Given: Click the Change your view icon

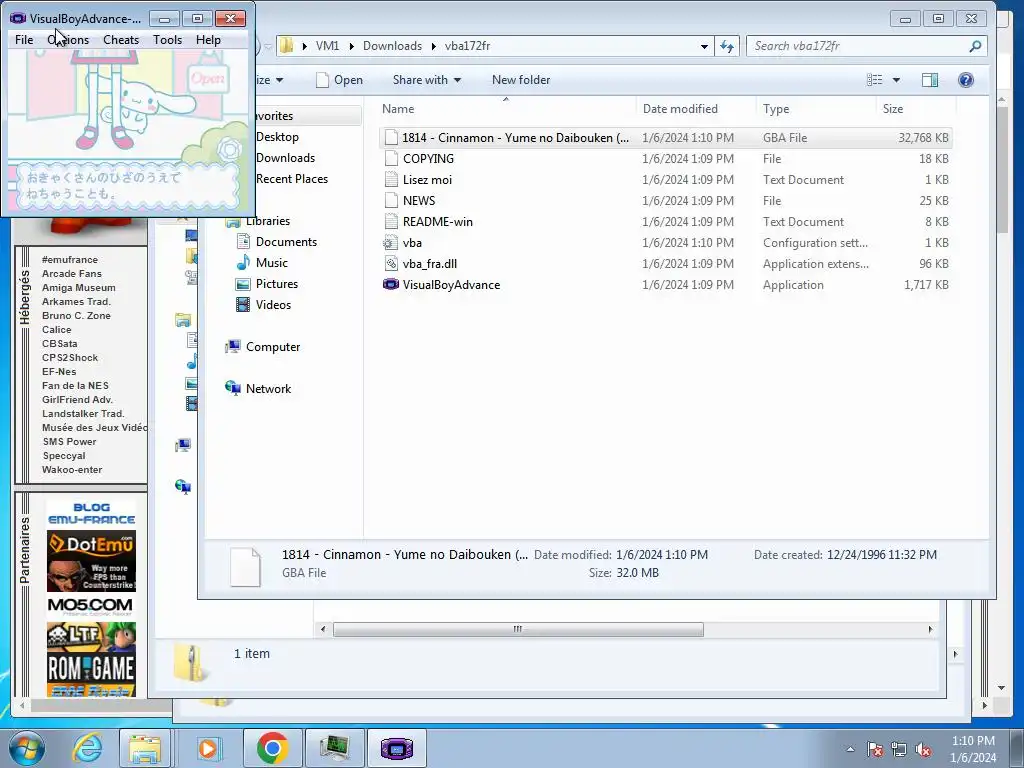Looking at the screenshot, I should pyautogui.click(x=874, y=80).
